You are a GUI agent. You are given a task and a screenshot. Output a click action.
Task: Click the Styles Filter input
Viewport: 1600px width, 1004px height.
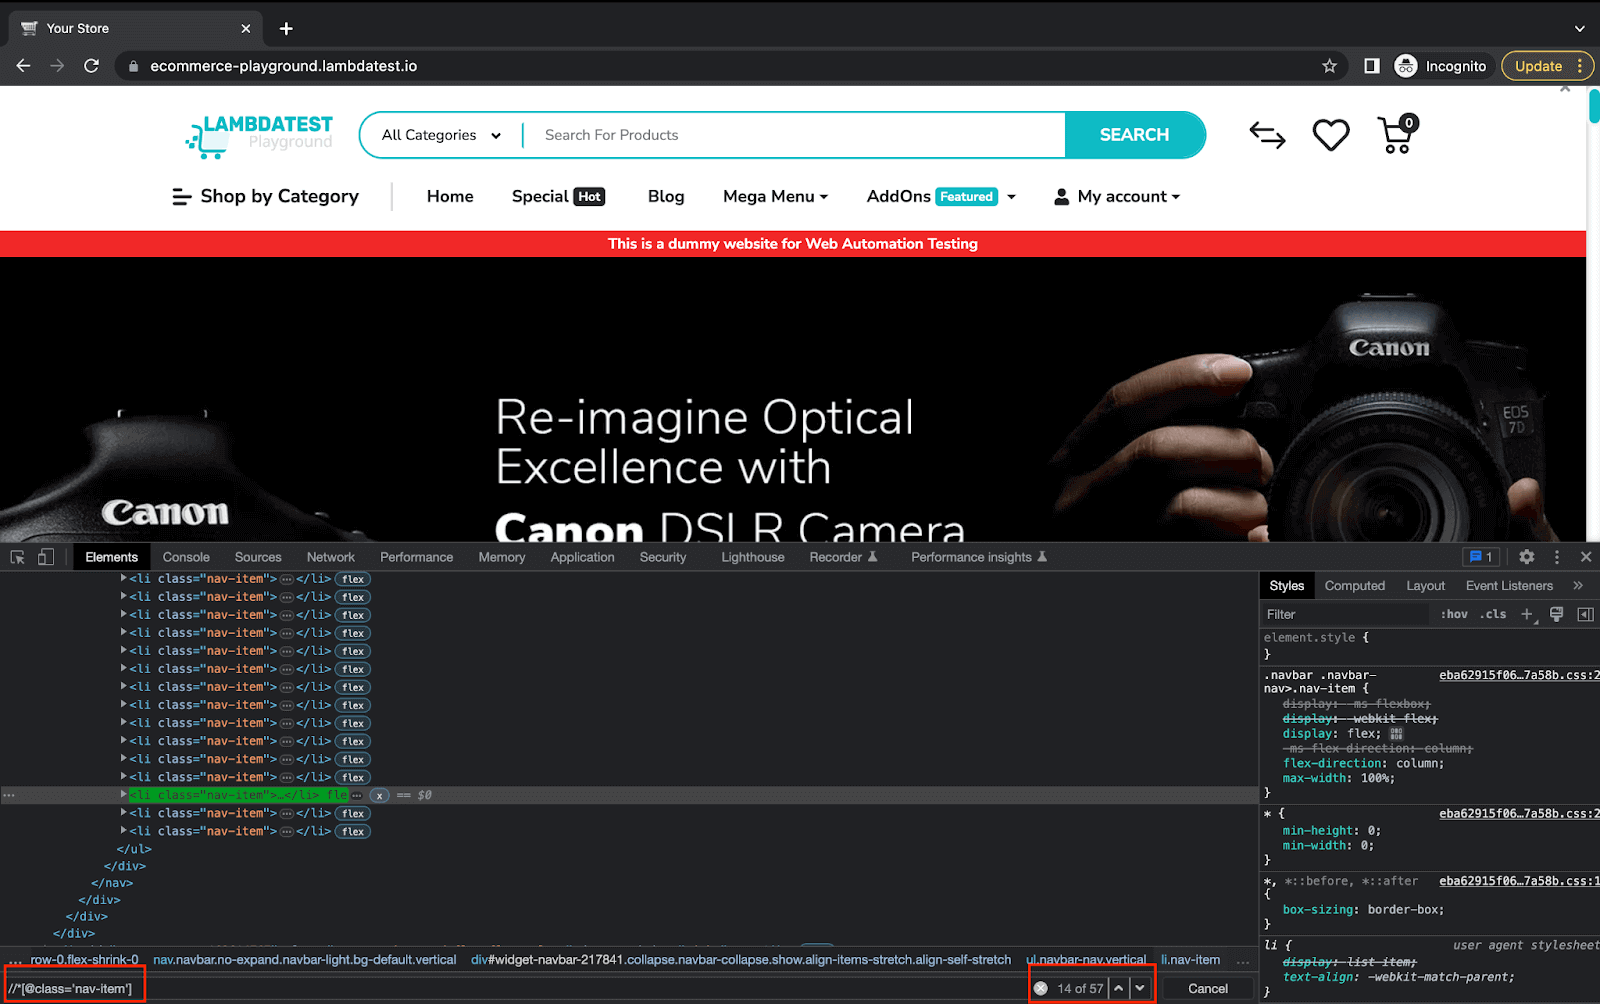[1345, 614]
